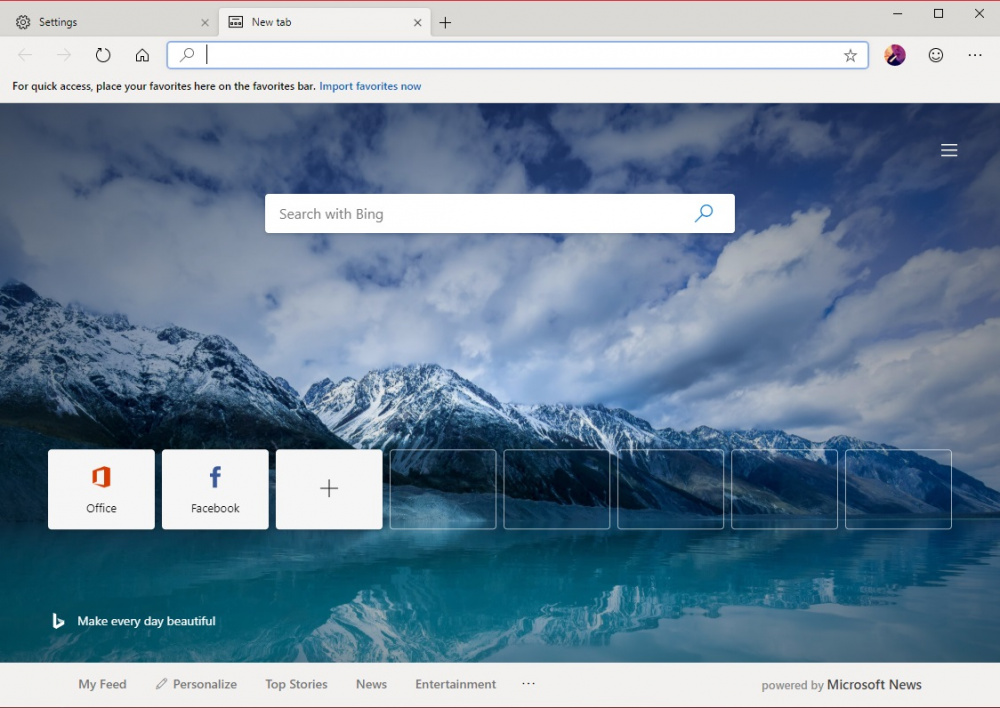Click the Forward navigation arrow
Viewport: 1000px width, 708px height.
pos(64,55)
